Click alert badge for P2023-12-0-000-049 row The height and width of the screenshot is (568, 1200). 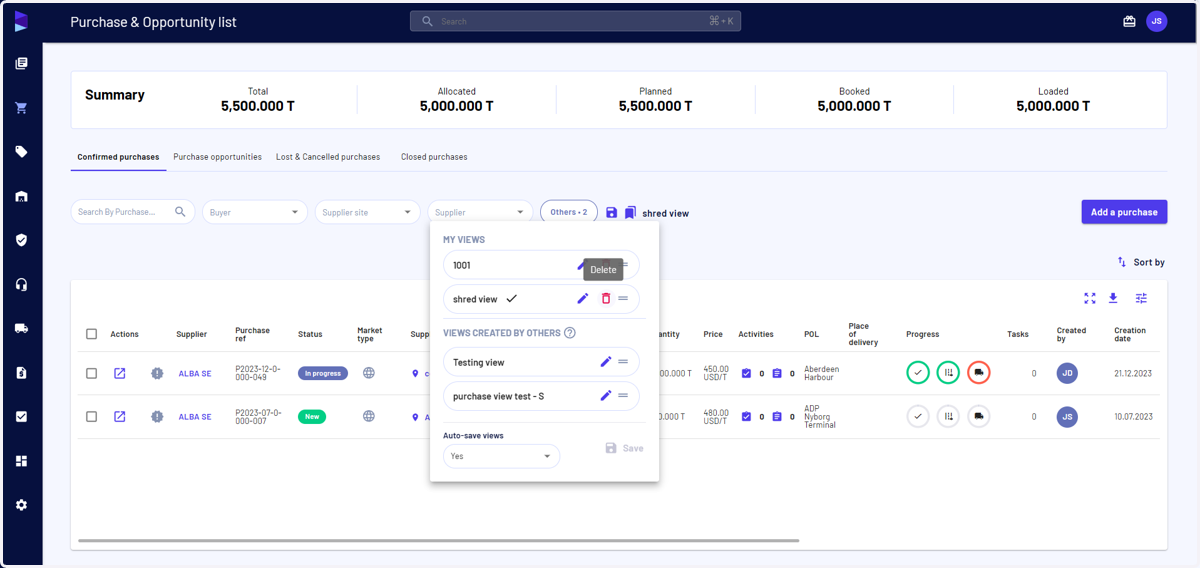[157, 373]
